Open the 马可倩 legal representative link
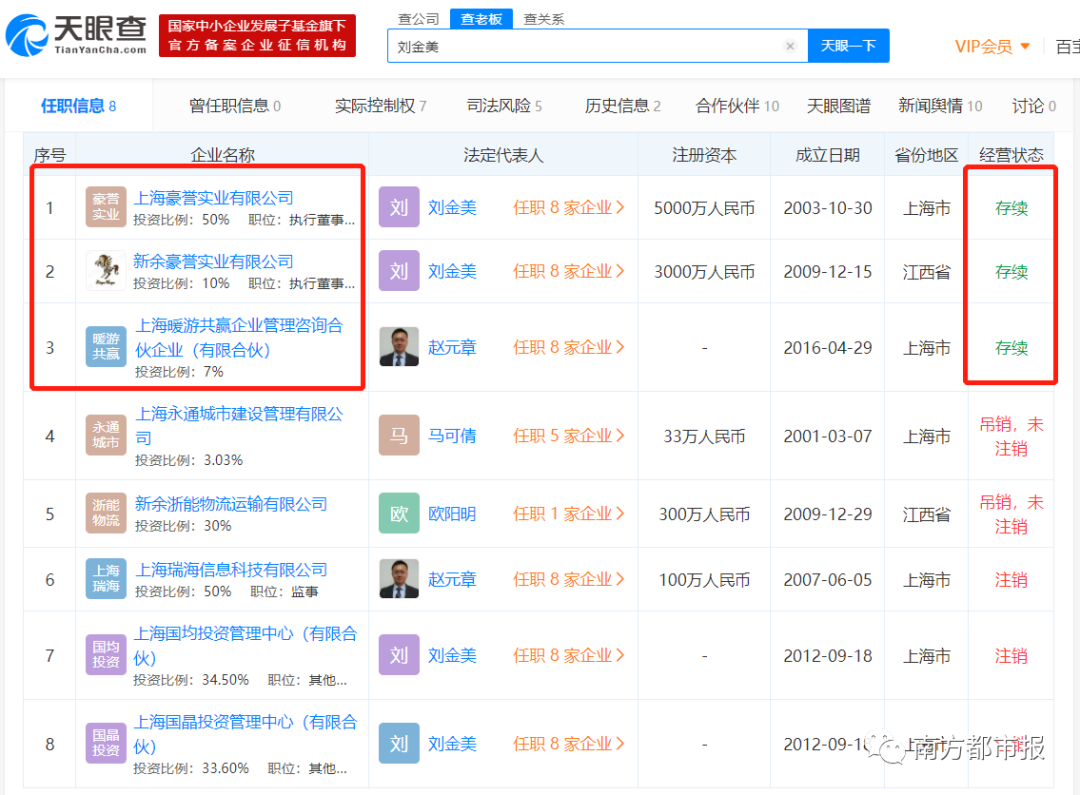This screenshot has height=795, width=1080. coord(452,436)
